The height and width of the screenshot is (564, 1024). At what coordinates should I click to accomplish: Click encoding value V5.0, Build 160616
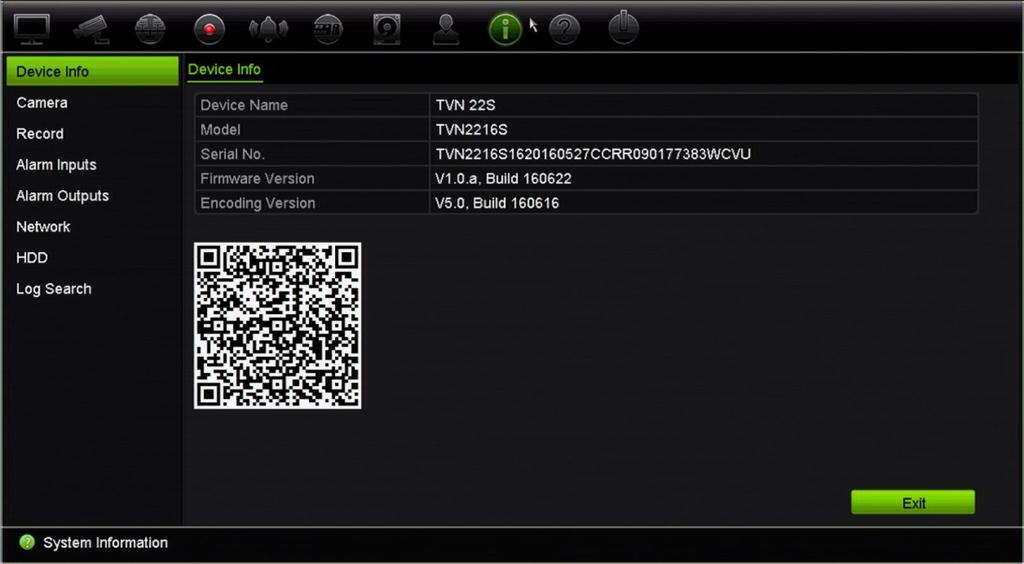[497, 203]
